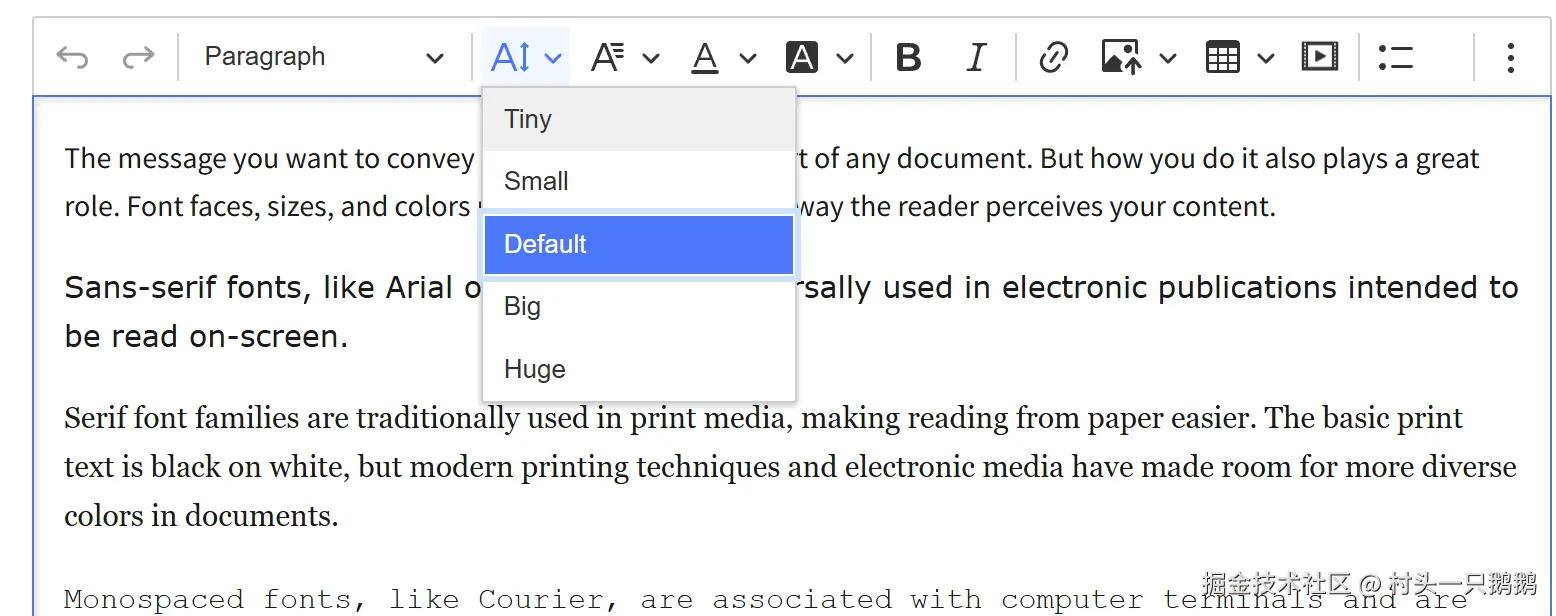The height and width of the screenshot is (616, 1556).
Task: Click the font family icon
Action: (x=607, y=57)
